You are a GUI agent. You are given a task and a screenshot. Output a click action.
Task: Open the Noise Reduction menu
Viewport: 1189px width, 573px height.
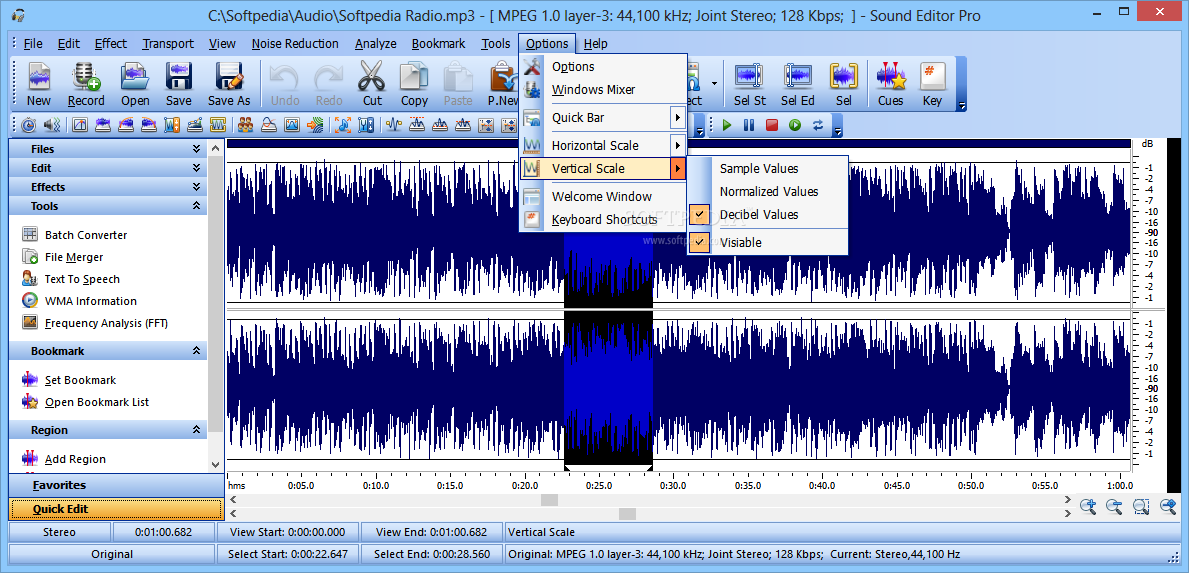coord(295,43)
